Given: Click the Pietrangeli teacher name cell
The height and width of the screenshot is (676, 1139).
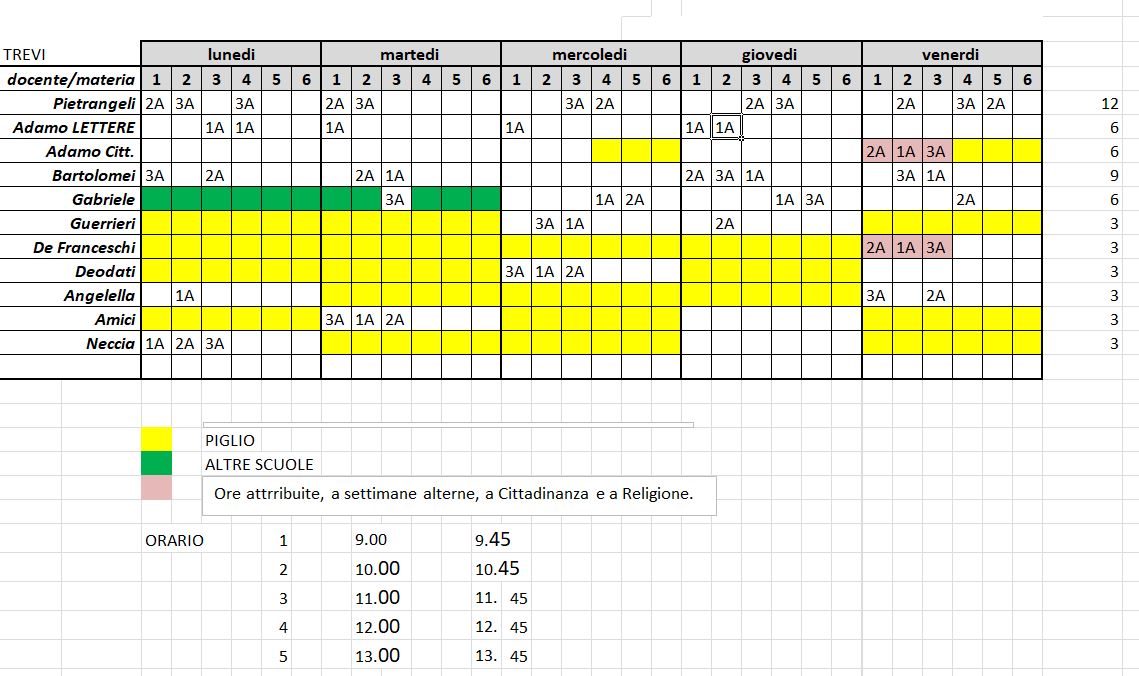Looking at the screenshot, I should 95,103.
